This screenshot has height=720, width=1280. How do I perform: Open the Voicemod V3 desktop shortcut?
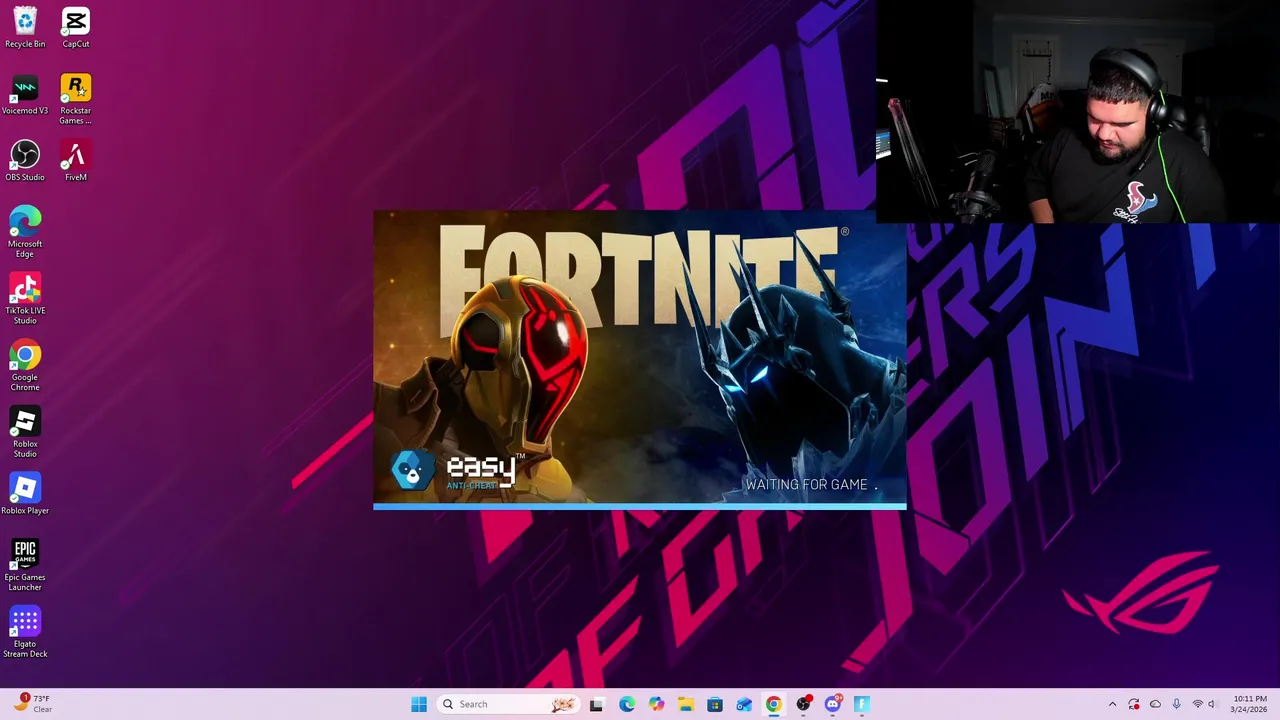coord(25,95)
